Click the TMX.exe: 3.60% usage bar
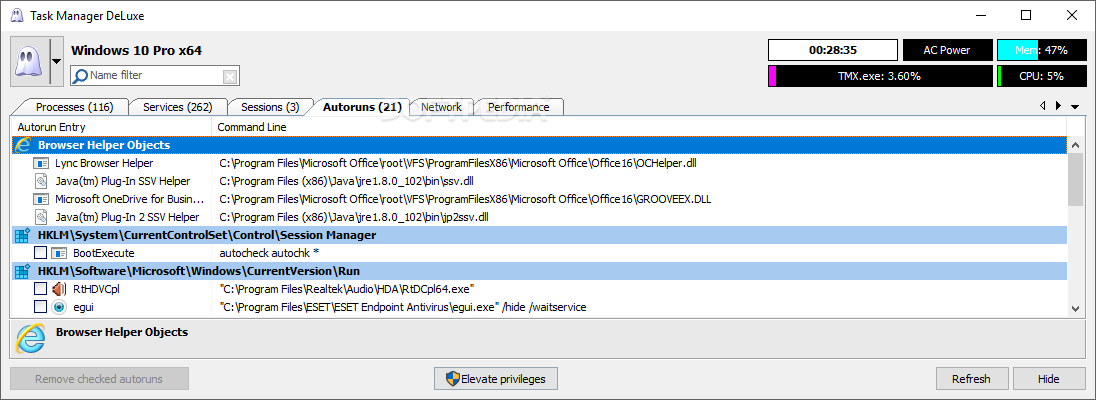 point(879,76)
